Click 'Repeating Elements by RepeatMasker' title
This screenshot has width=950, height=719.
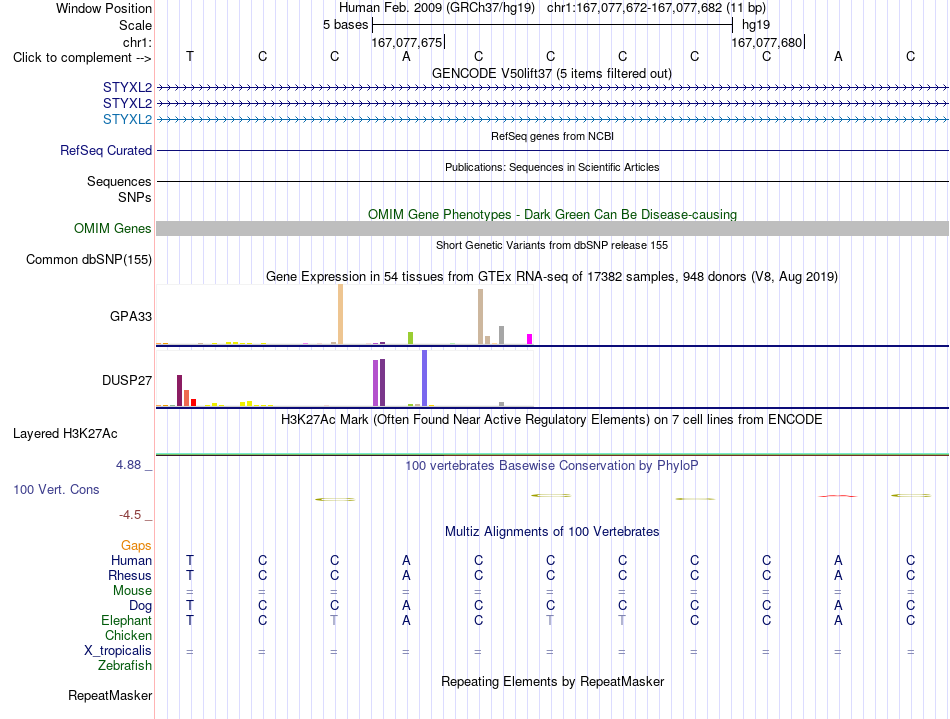[x=553, y=681]
